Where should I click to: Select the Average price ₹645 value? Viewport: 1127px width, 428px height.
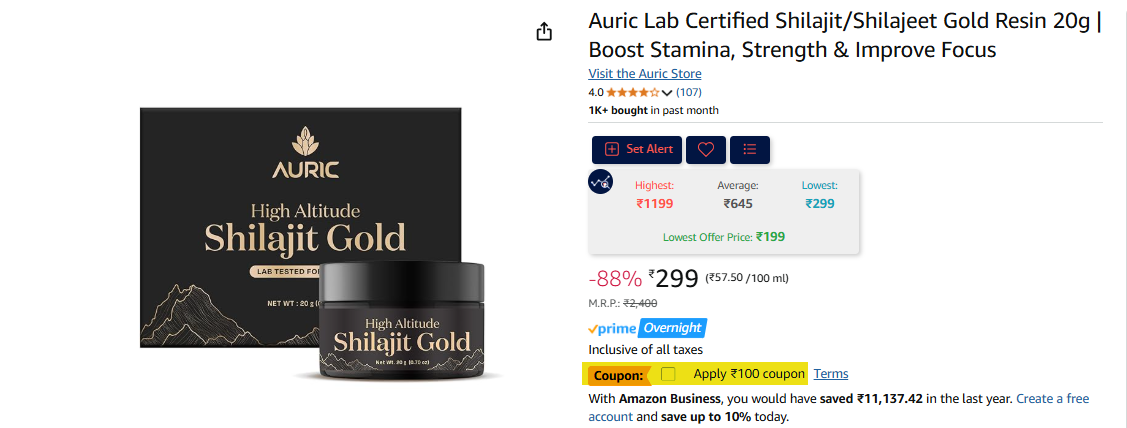(x=738, y=204)
